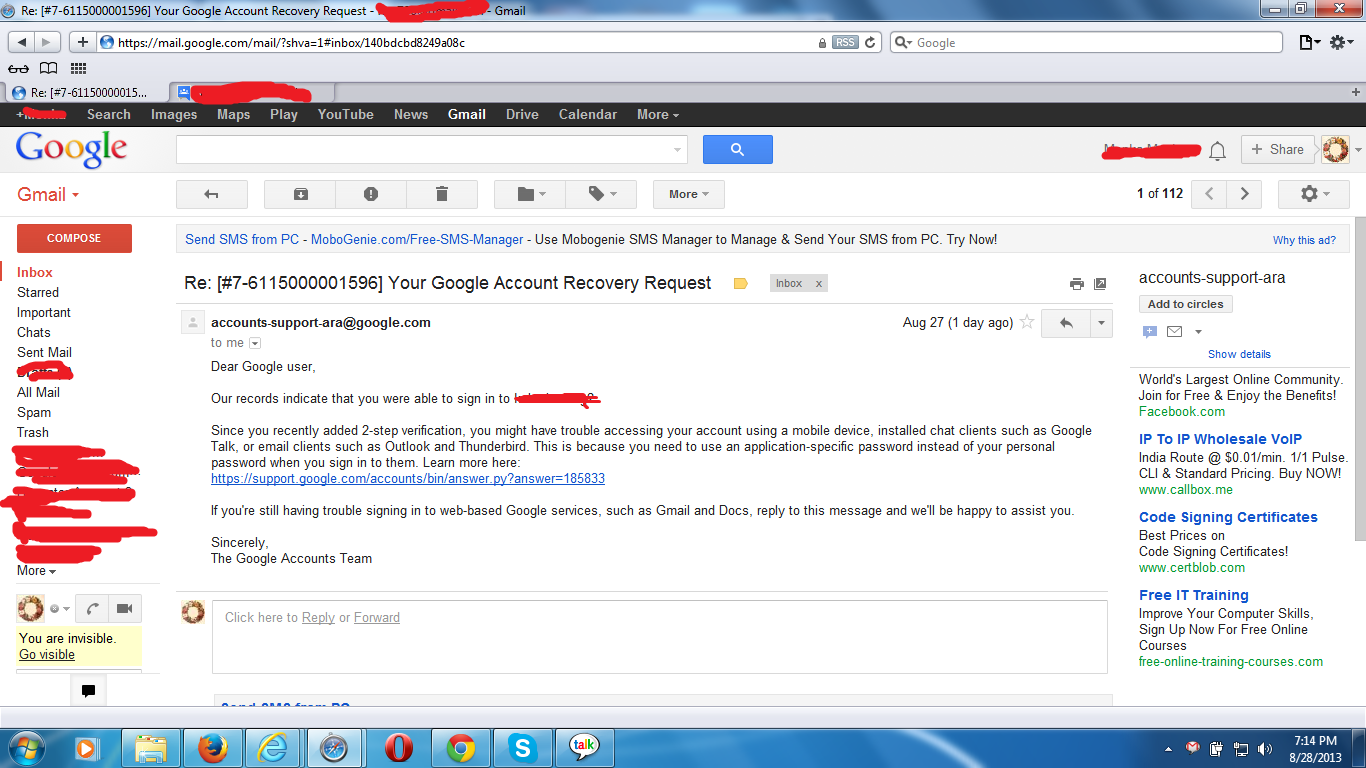Open the Labels tag dropdown
1366x768 pixels.
tap(601, 194)
